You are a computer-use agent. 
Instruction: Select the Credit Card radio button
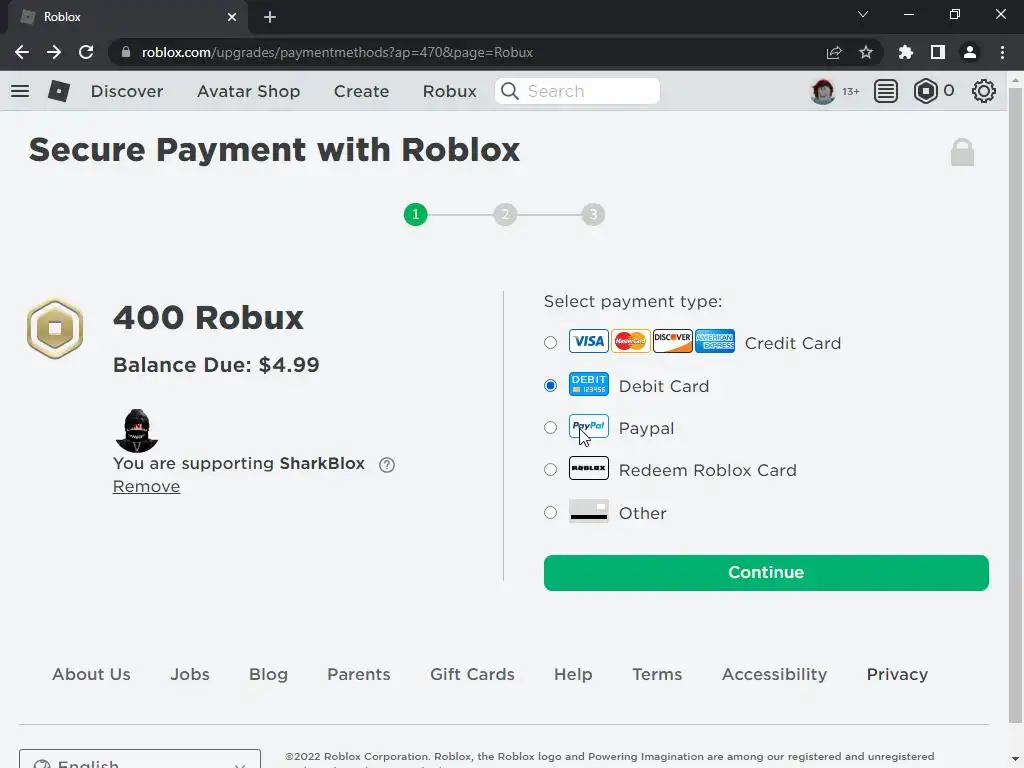[551, 343]
